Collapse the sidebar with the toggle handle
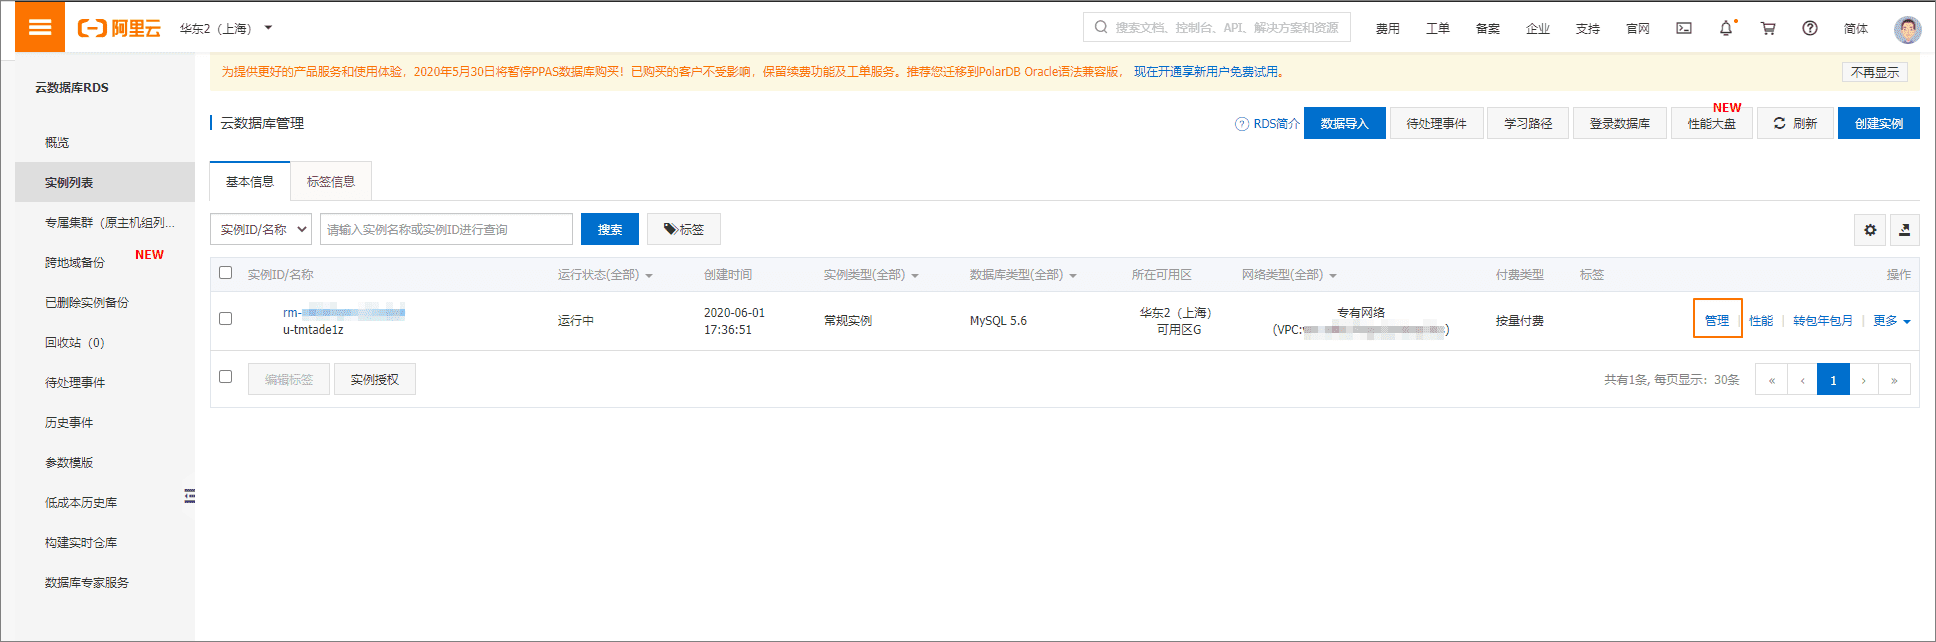The image size is (1936, 642). tap(190, 496)
